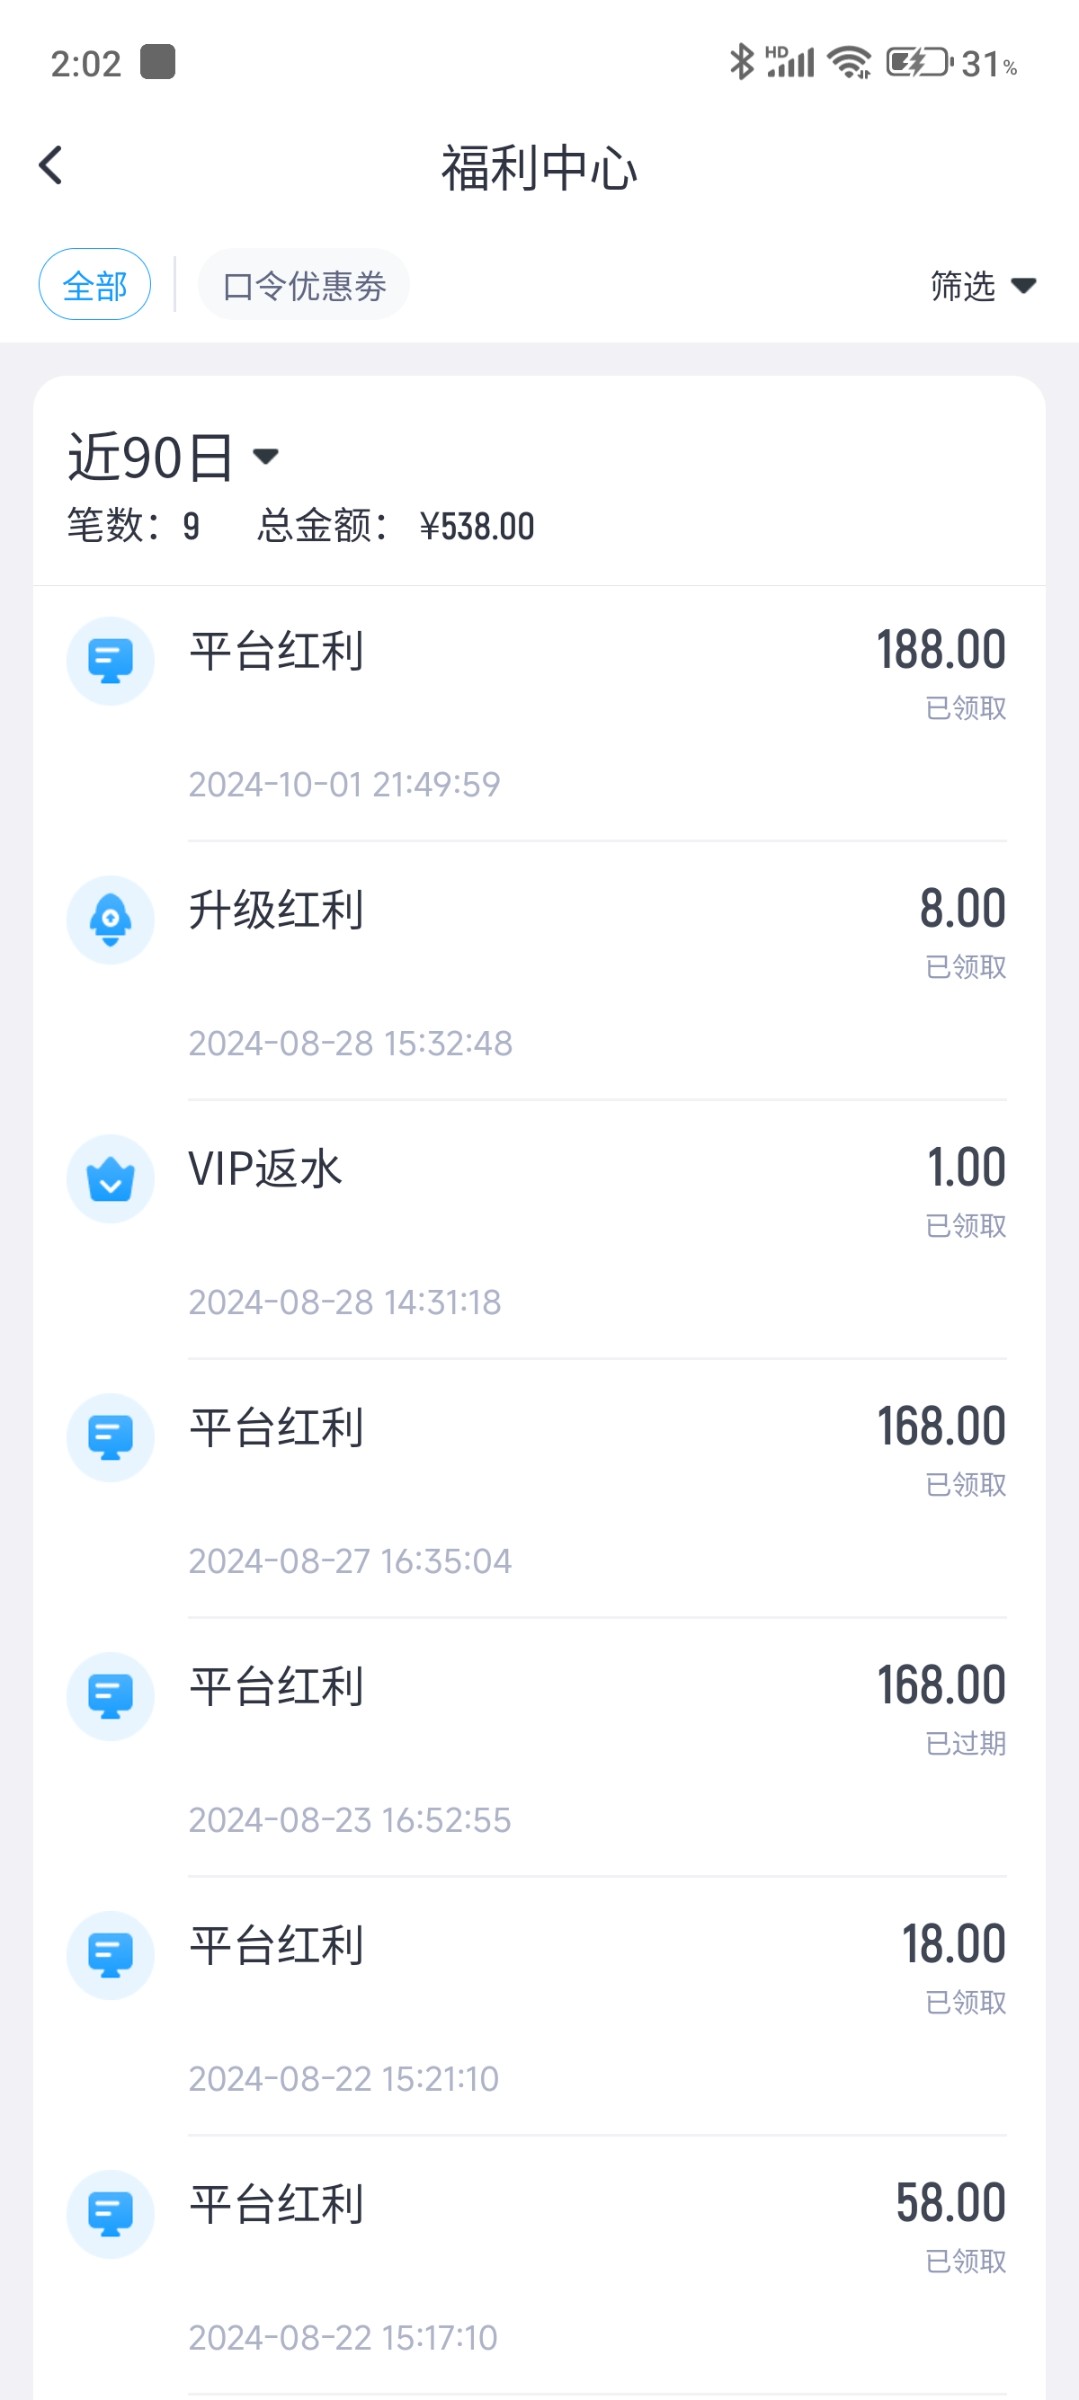Tap the VIP rebate crown icon
This screenshot has width=1079, height=2400.
(110, 1179)
